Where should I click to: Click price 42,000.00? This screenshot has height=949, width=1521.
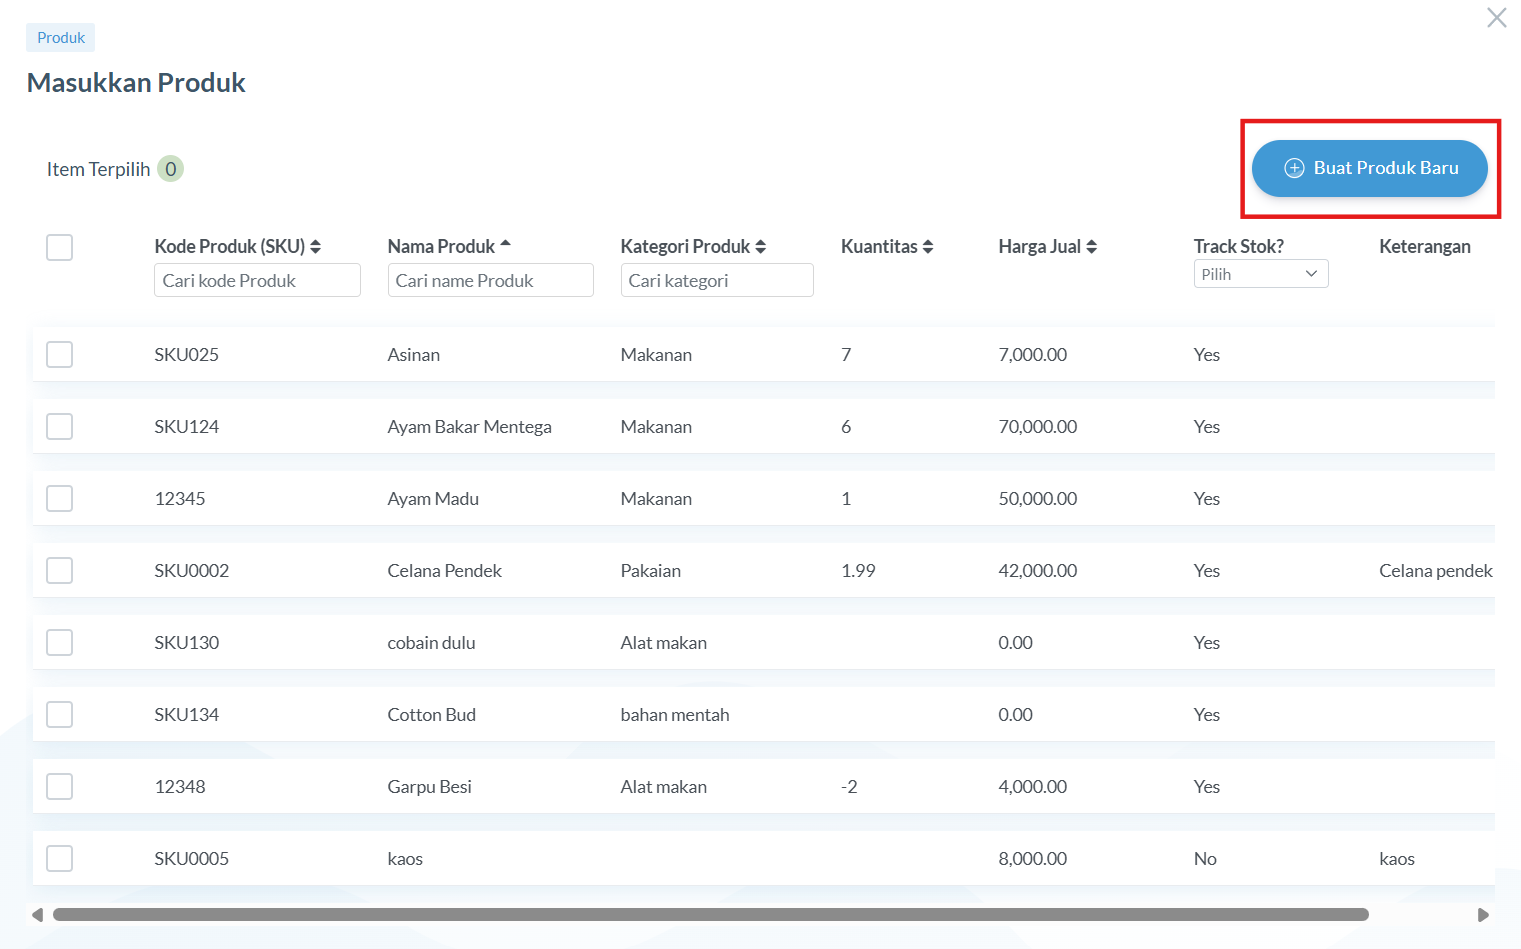point(1038,571)
